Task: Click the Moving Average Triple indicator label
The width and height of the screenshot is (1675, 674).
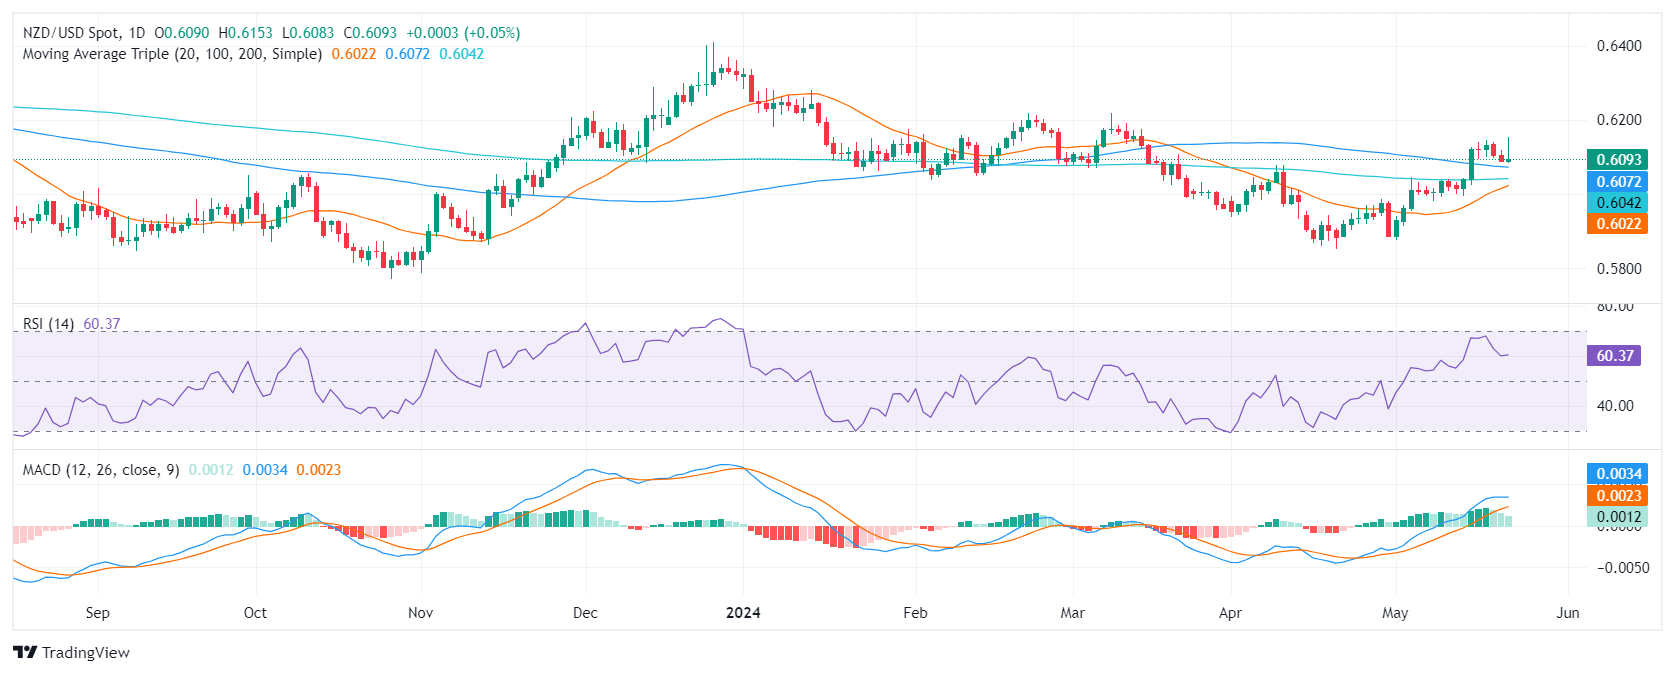Action: coord(172,54)
